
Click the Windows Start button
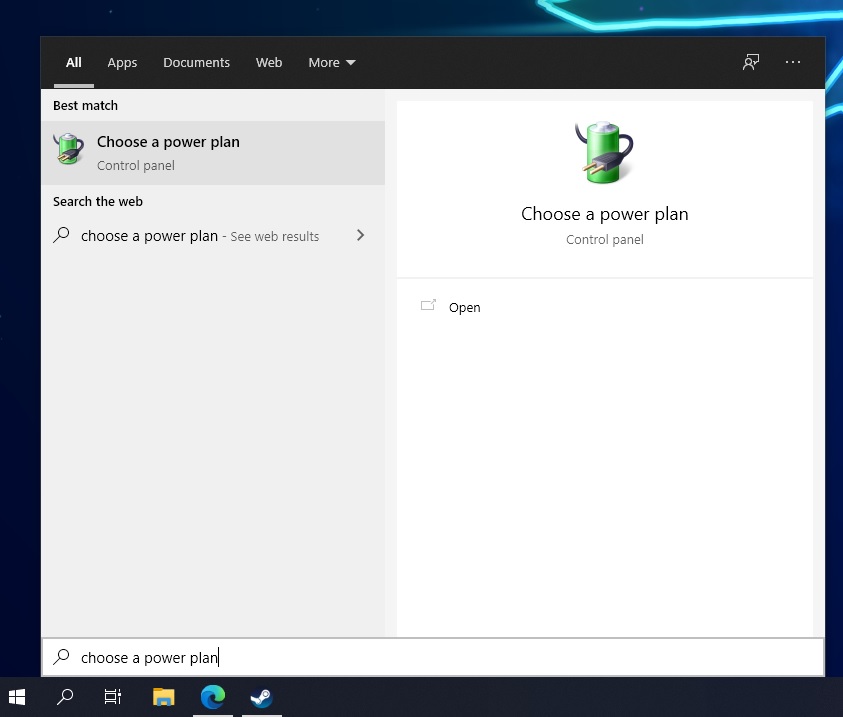pyautogui.click(x=17, y=697)
